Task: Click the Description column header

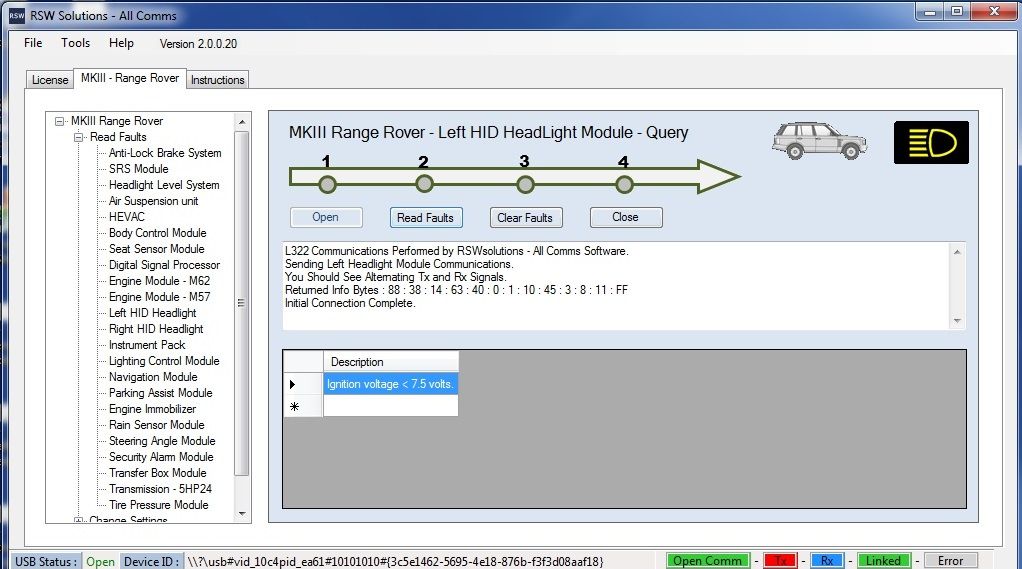Action: (391, 362)
